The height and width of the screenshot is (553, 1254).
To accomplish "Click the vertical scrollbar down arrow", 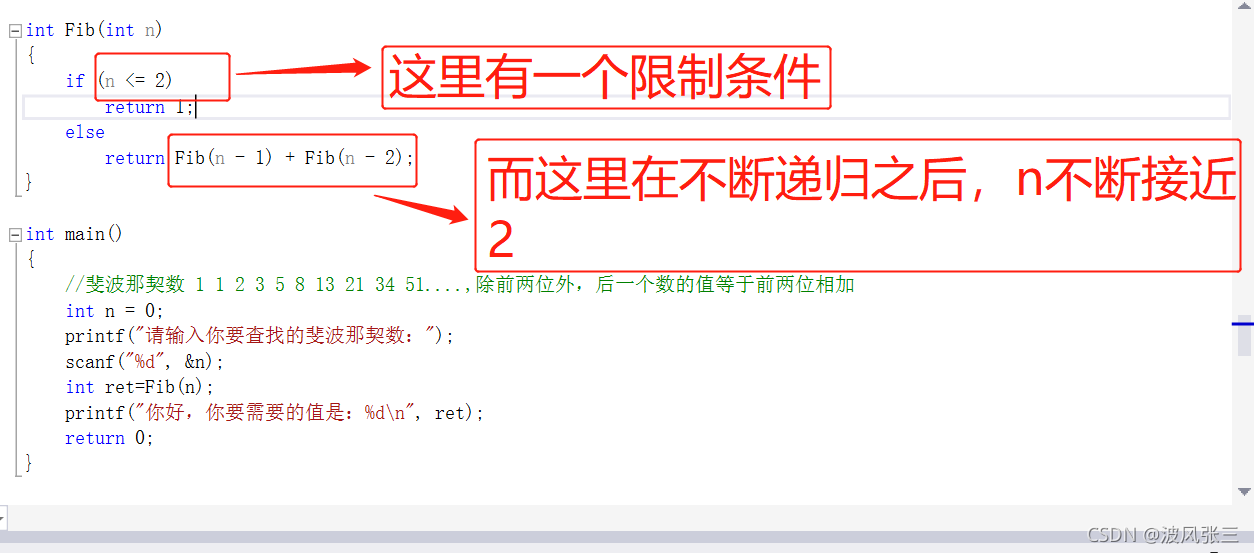I will (x=1244, y=491).
